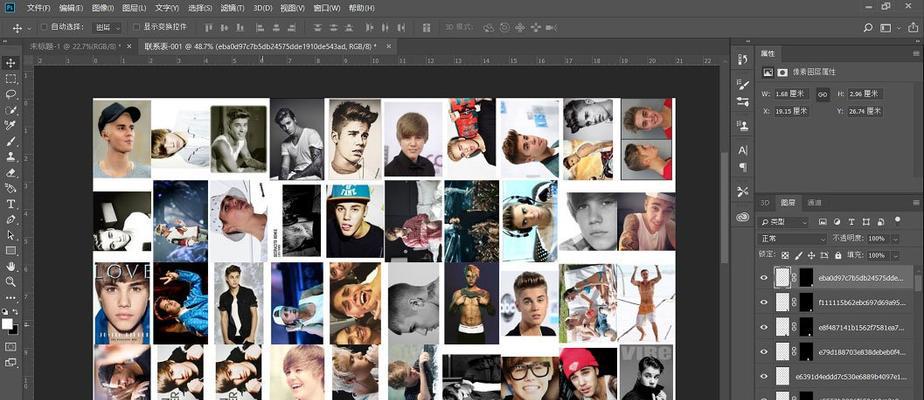Enable the 自动选择 checkbox
The image size is (924, 400).
(x=44, y=27)
